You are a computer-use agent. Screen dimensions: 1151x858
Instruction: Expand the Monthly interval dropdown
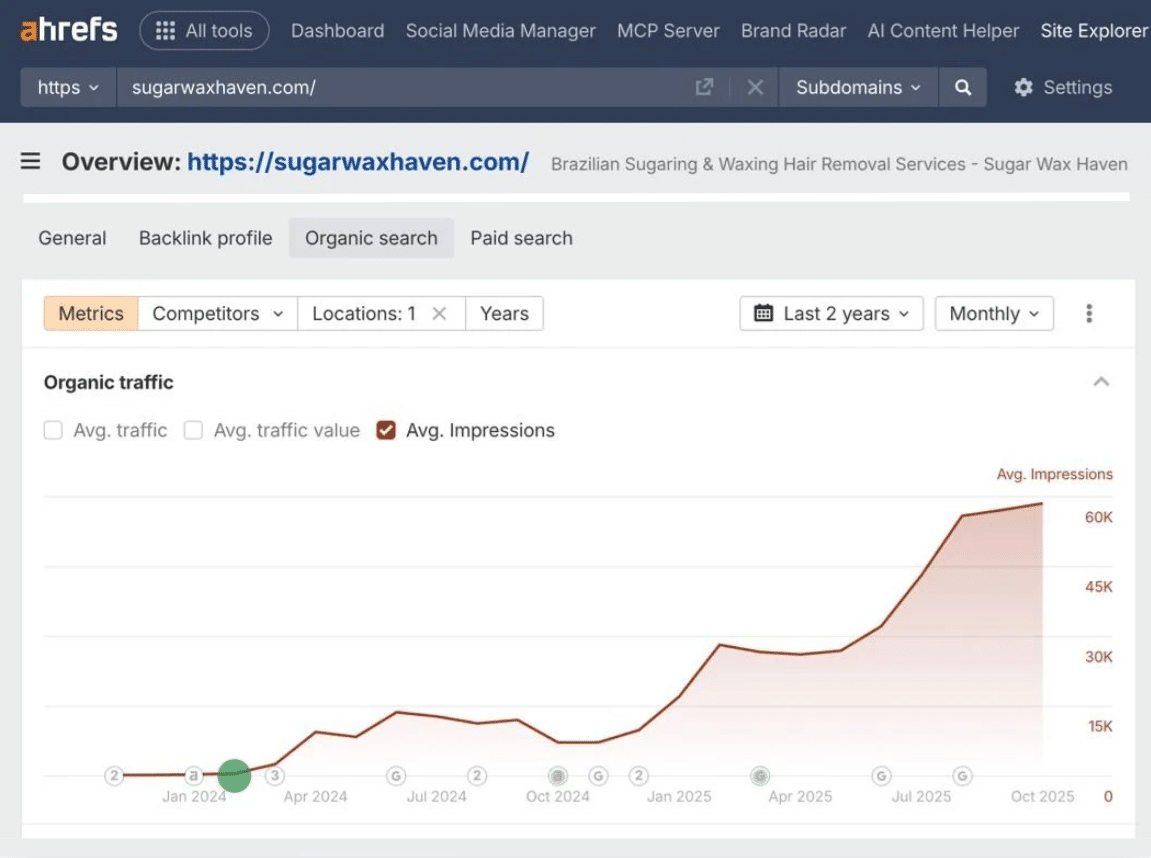click(994, 313)
